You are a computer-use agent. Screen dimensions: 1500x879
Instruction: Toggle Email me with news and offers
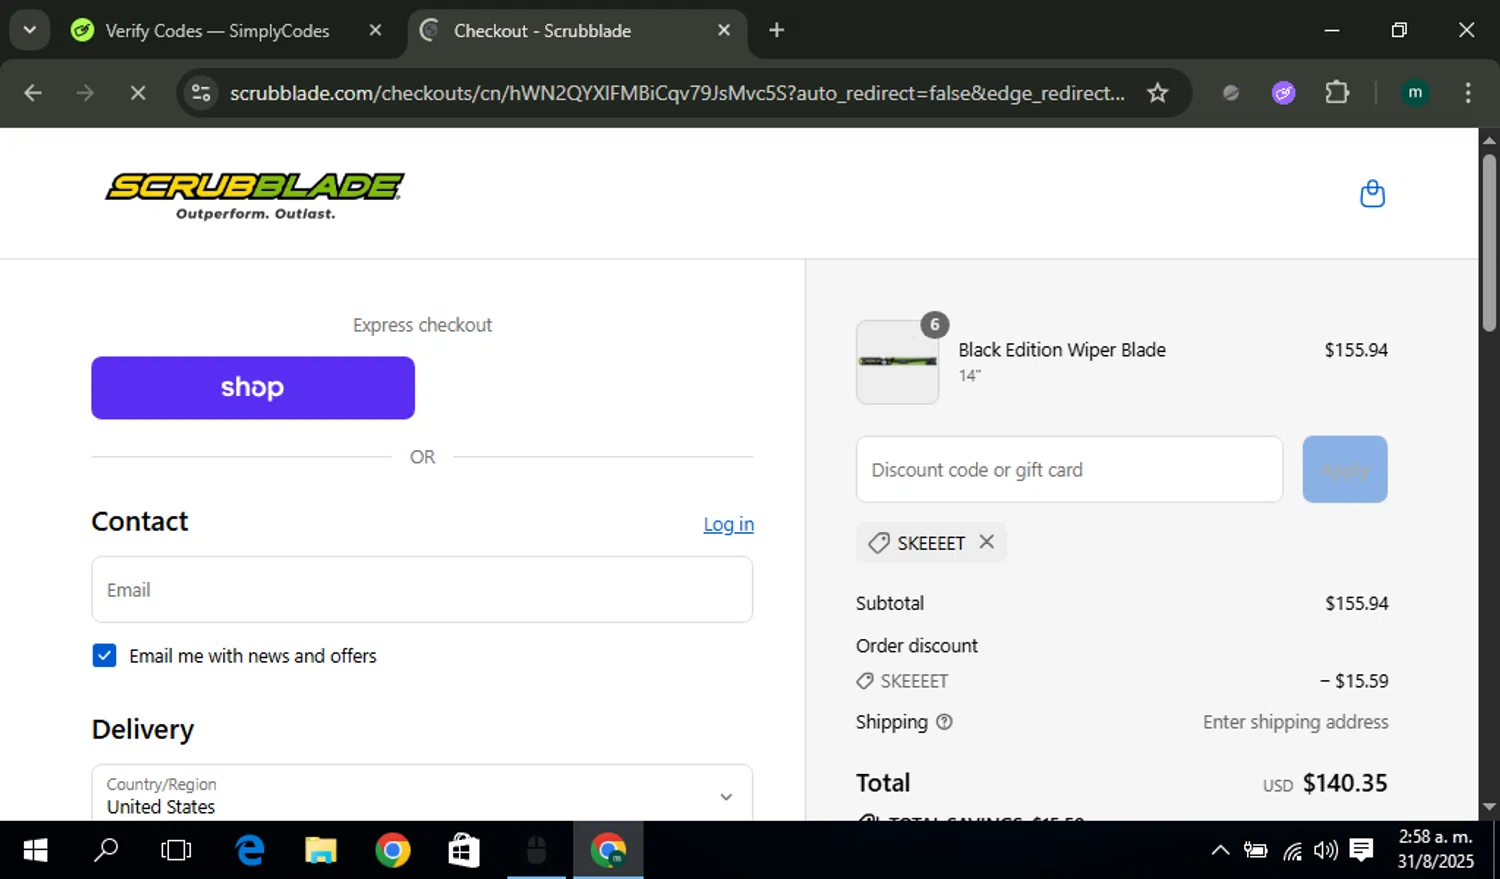pyautogui.click(x=104, y=655)
